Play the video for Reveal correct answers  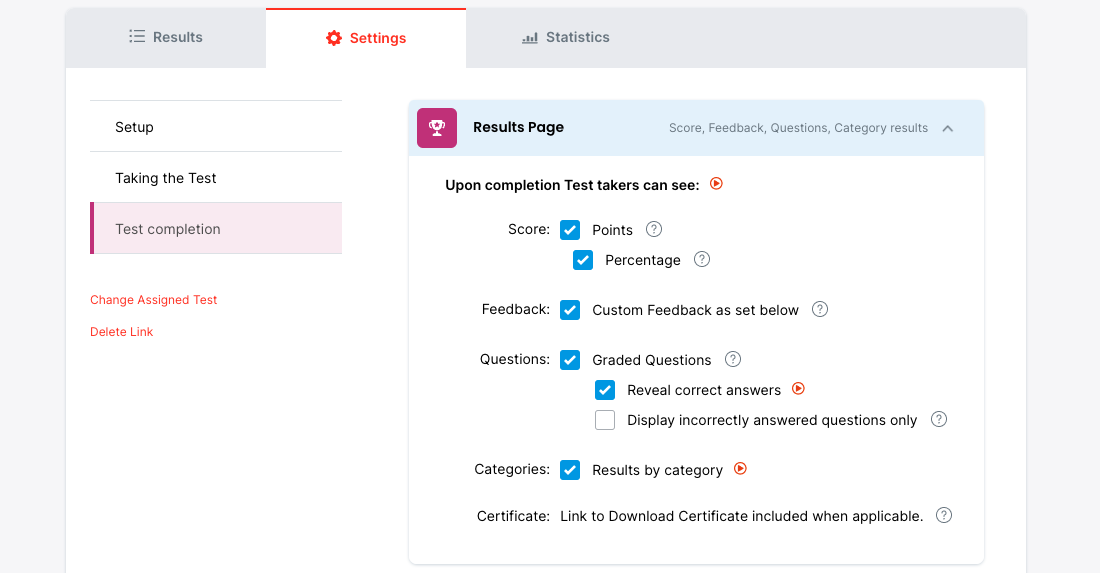[x=798, y=389]
